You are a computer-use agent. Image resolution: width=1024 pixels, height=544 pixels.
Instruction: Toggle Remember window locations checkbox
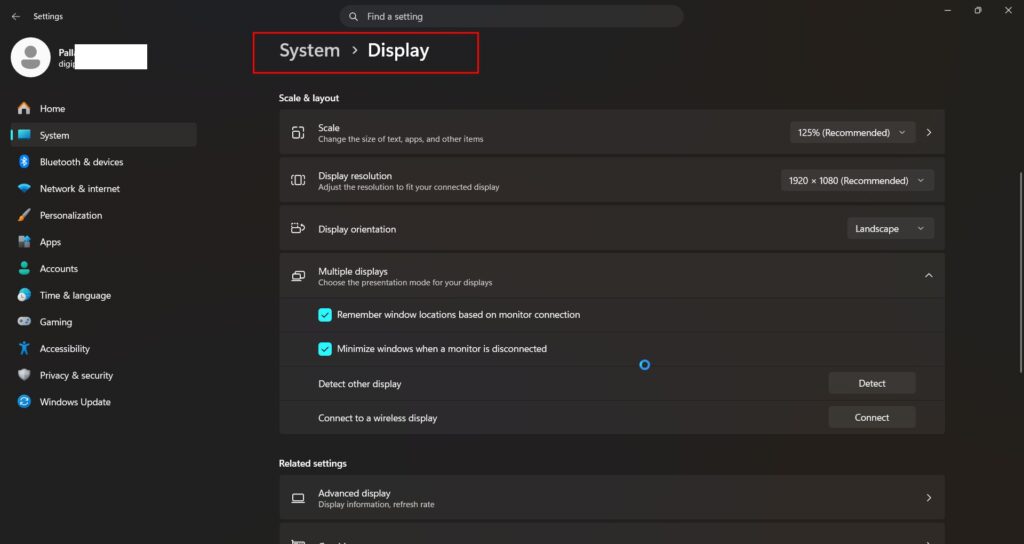click(325, 315)
